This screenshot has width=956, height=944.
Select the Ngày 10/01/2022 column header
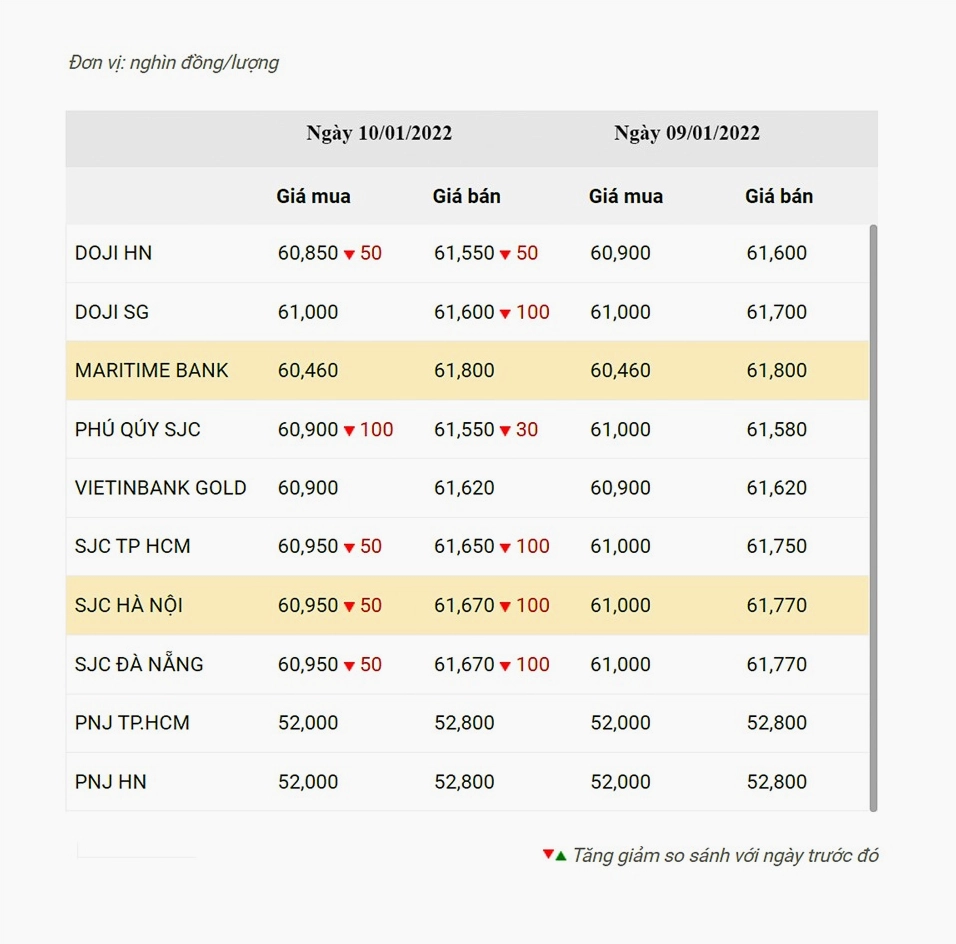coord(379,133)
